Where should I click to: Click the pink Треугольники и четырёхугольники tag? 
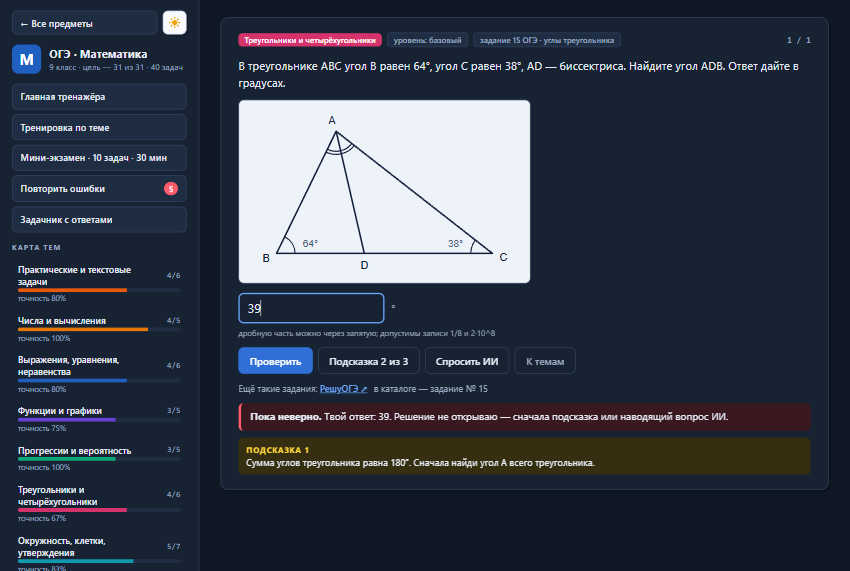click(310, 40)
